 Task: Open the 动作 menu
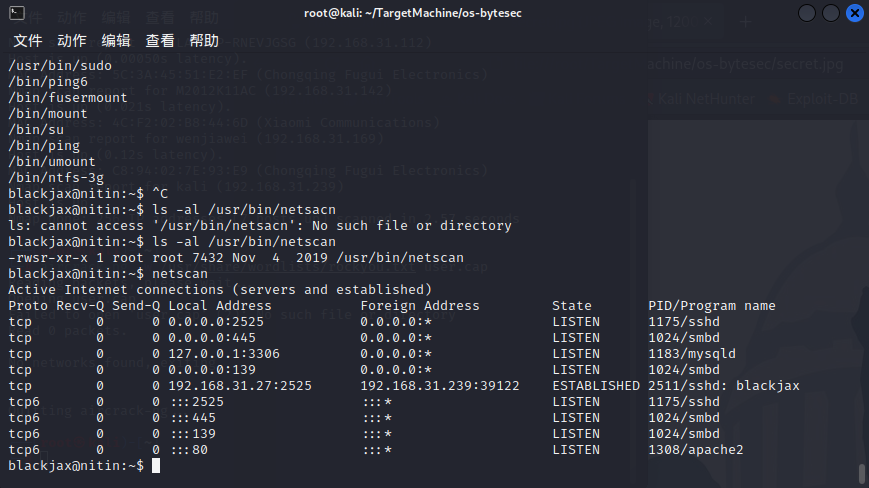coord(72,40)
